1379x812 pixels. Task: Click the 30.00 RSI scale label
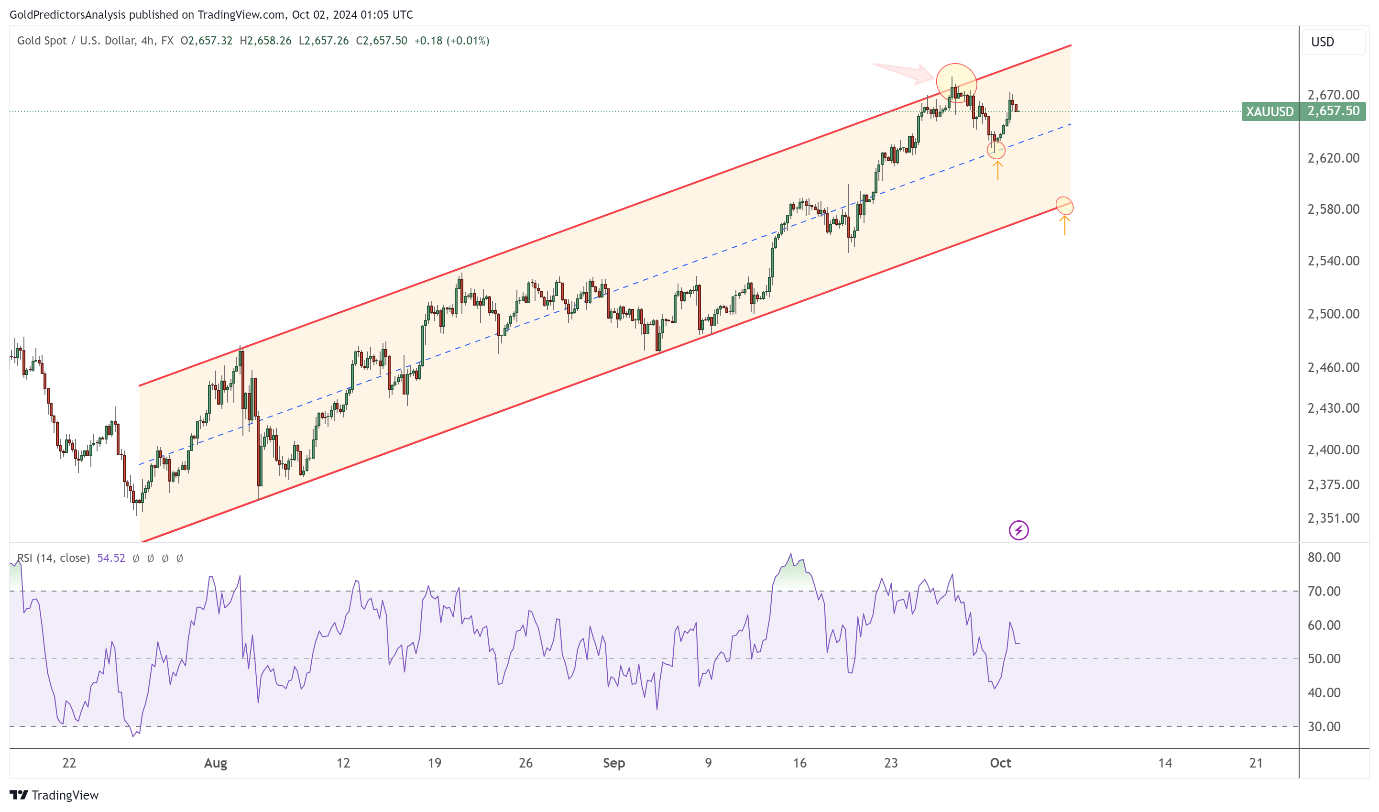[1323, 727]
